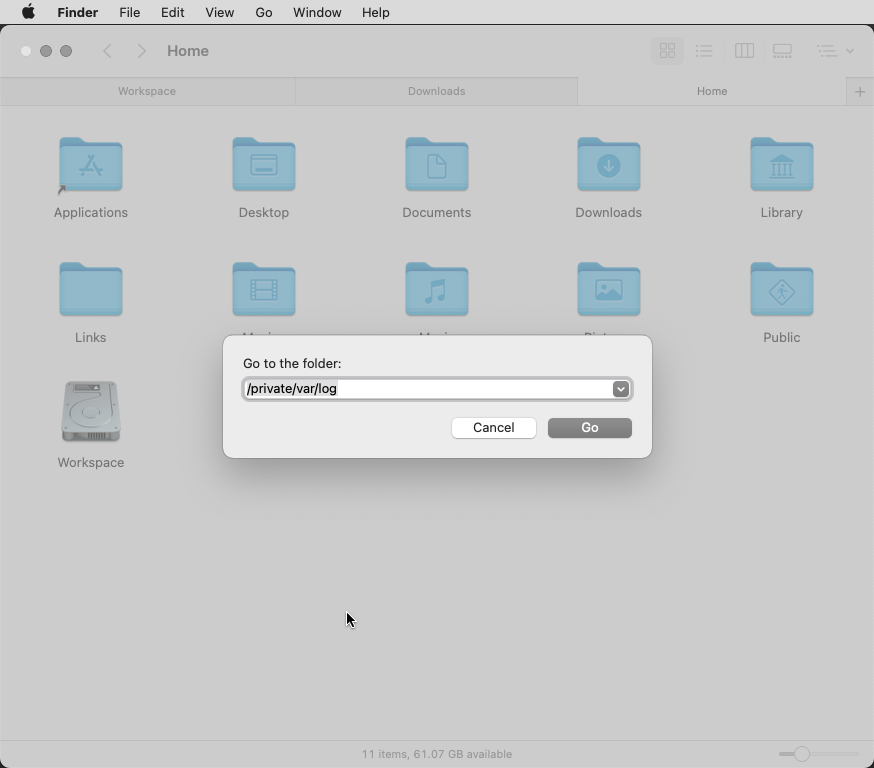Click the Public folder label
This screenshot has width=874, height=768.
(x=781, y=337)
